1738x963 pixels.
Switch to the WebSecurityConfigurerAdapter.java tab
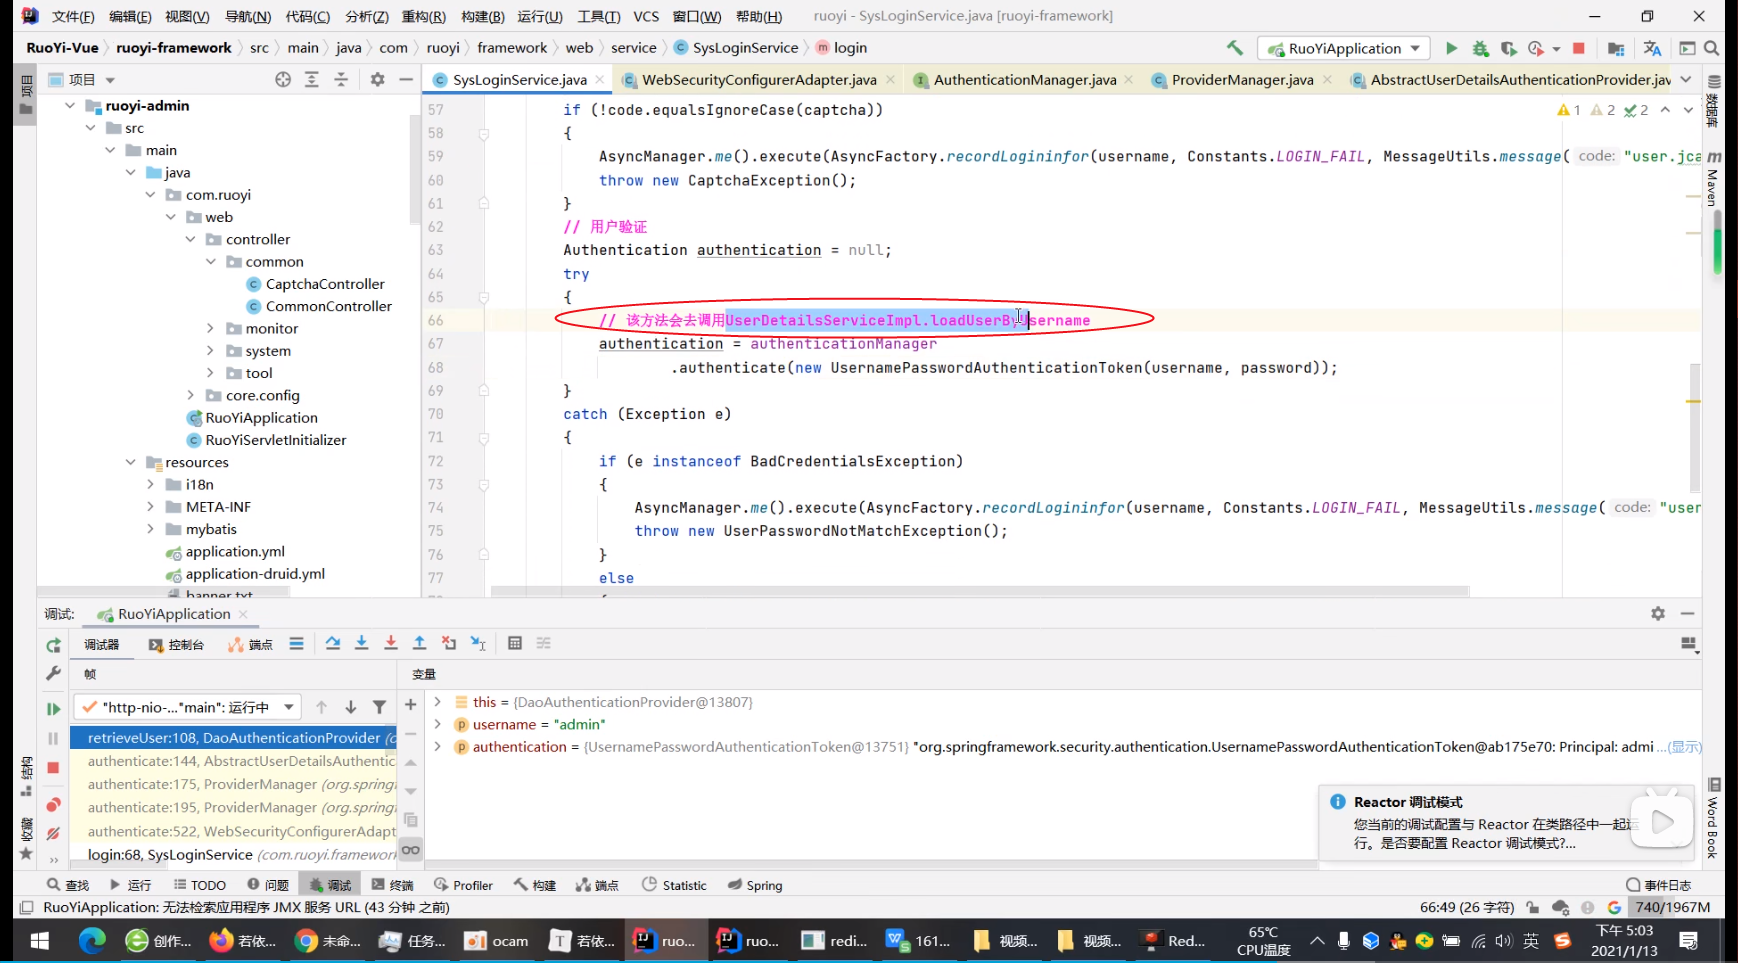758,79
